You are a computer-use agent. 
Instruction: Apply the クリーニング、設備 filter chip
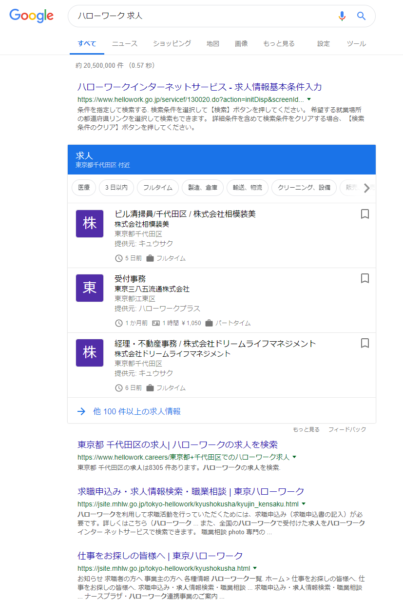[x=304, y=188]
